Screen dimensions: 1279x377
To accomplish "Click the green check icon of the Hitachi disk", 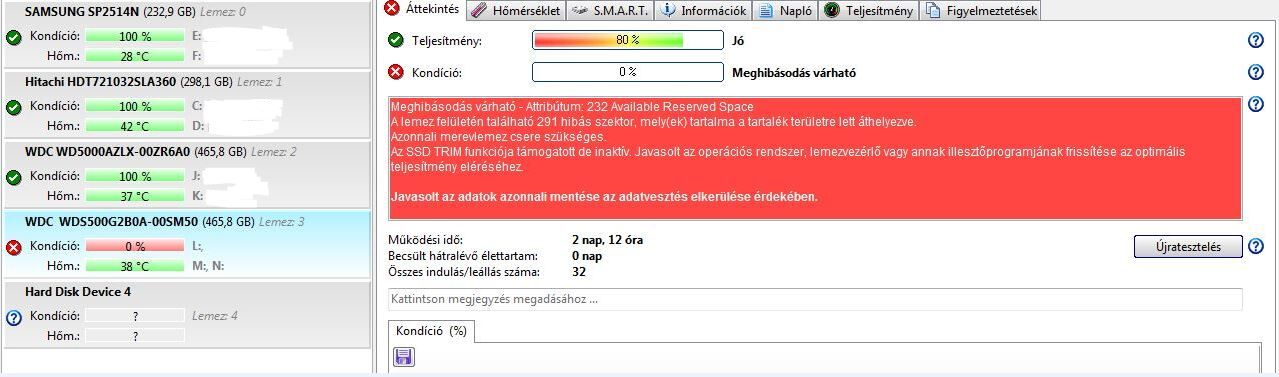I will 14,108.
